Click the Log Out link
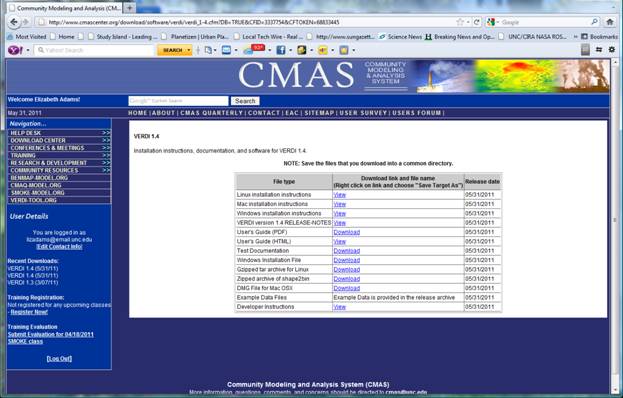Image resolution: width=623 pixels, height=398 pixels. pyautogui.click(x=59, y=359)
